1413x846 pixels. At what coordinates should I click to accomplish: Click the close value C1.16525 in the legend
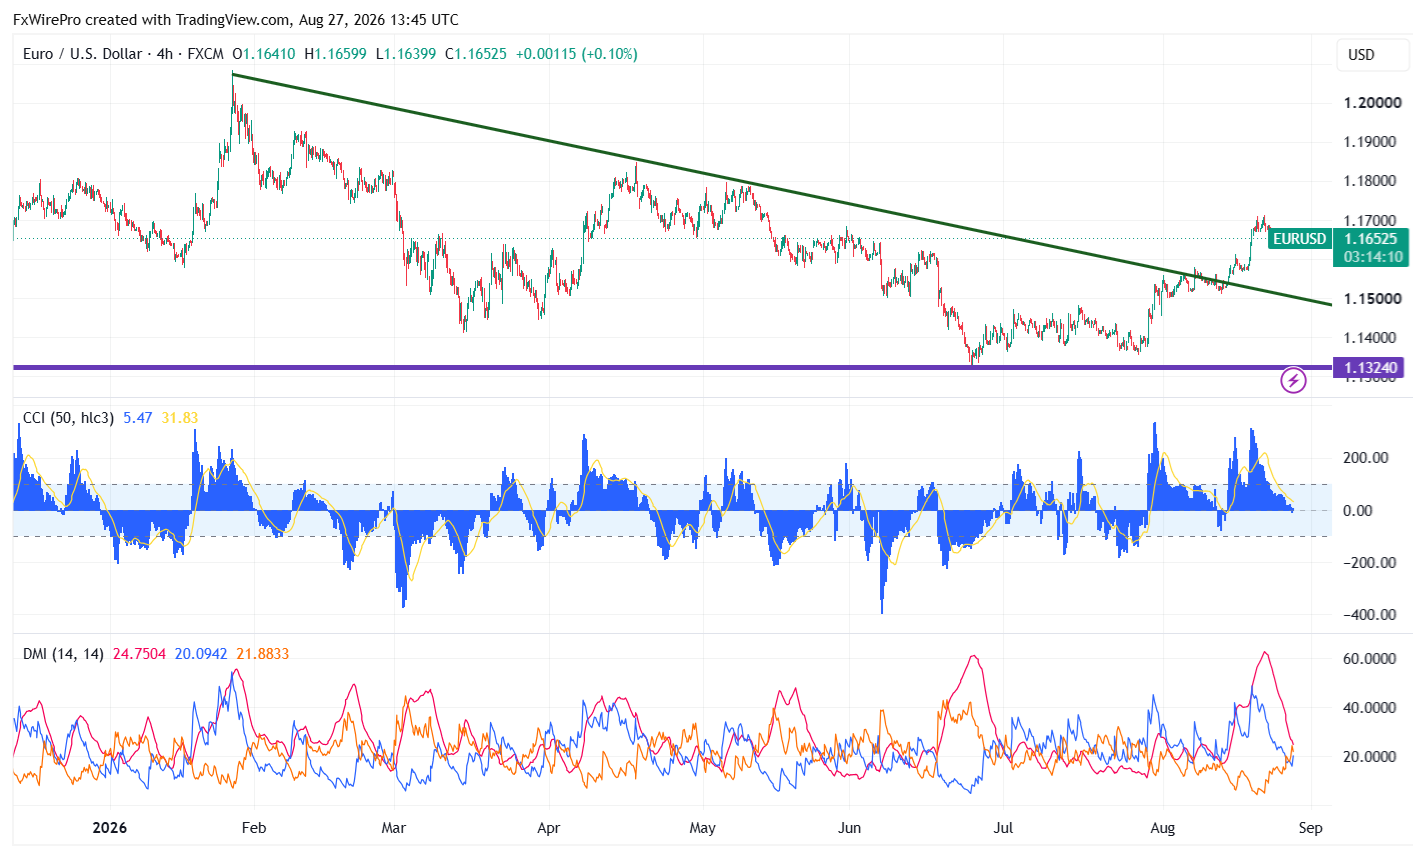tap(476, 54)
